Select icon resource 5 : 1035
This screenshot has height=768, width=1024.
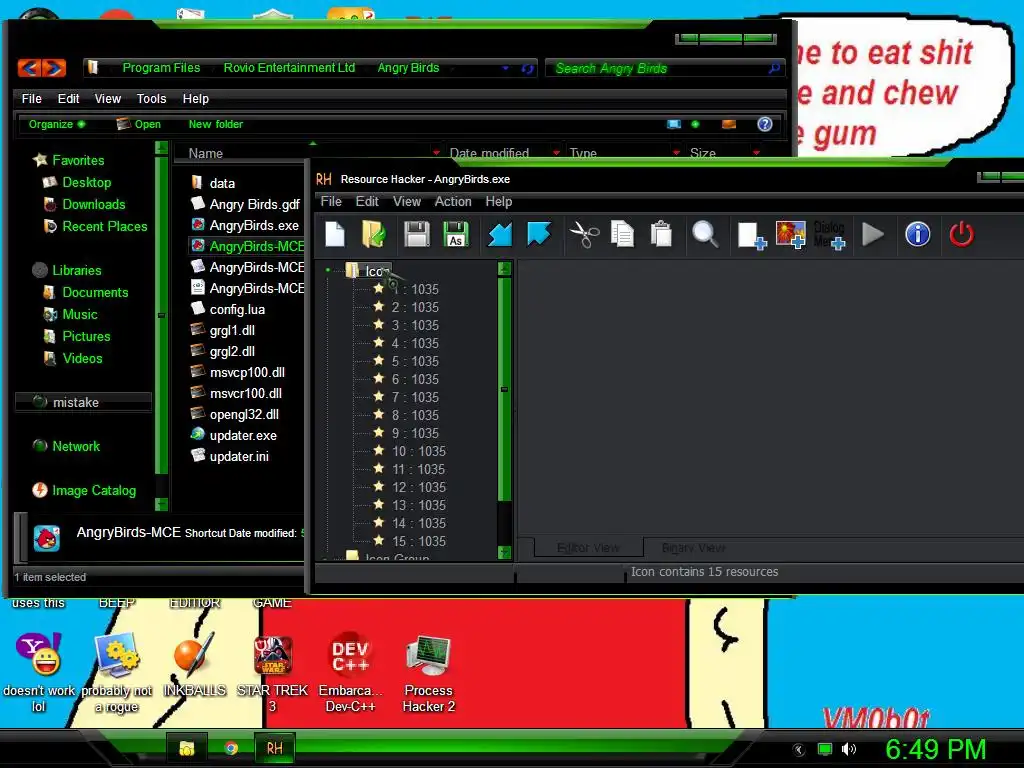pyautogui.click(x=415, y=361)
